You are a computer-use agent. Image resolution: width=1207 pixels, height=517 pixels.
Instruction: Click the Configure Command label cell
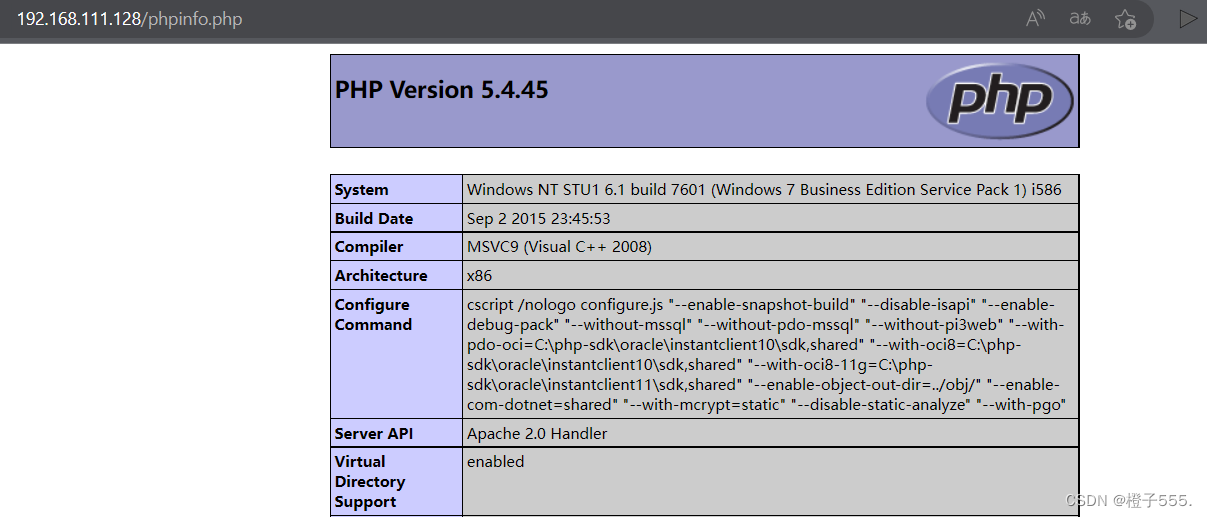396,354
